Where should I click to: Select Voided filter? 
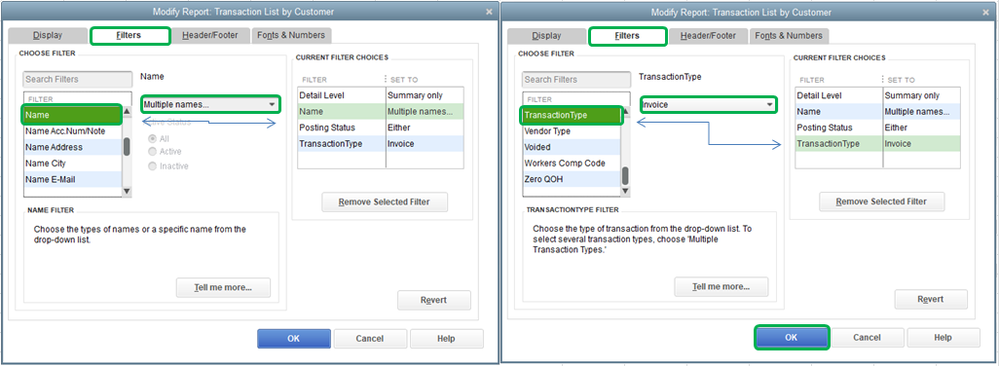tap(571, 147)
